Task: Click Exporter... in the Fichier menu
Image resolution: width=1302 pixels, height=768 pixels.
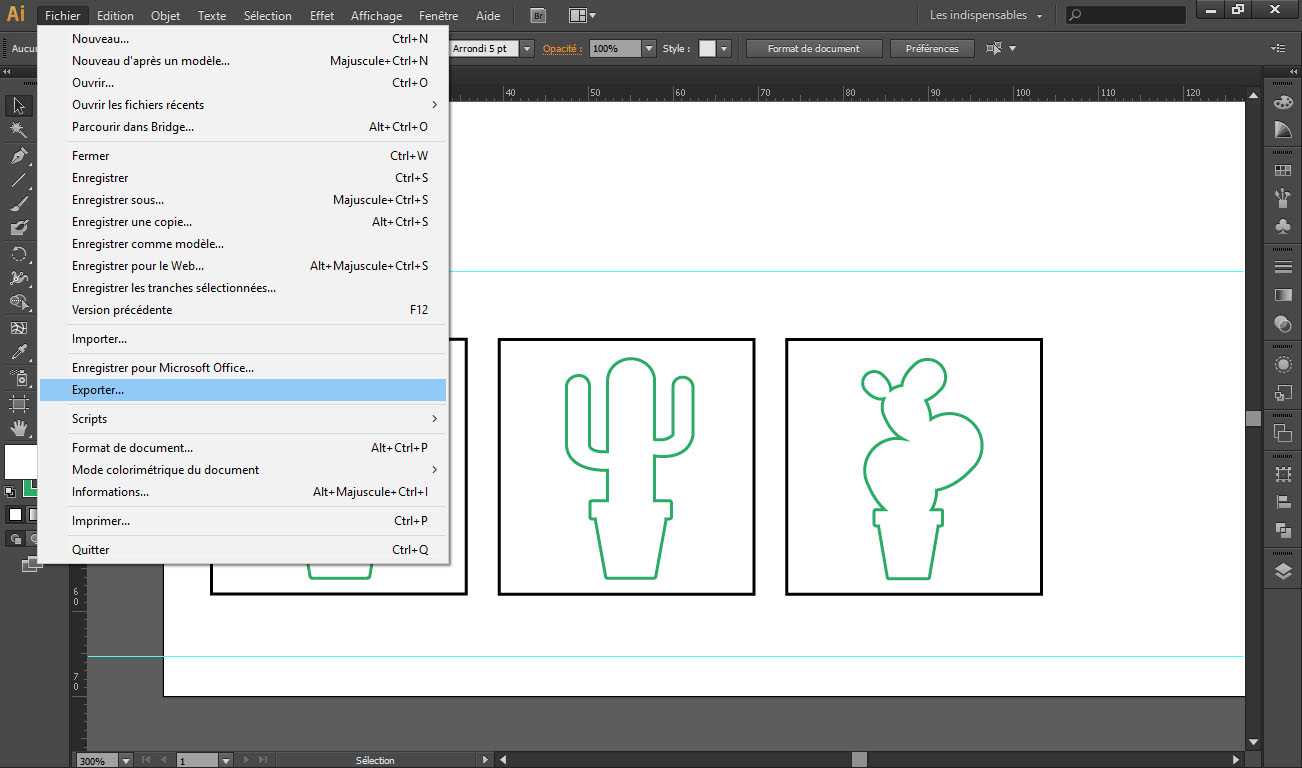Action: coord(98,390)
